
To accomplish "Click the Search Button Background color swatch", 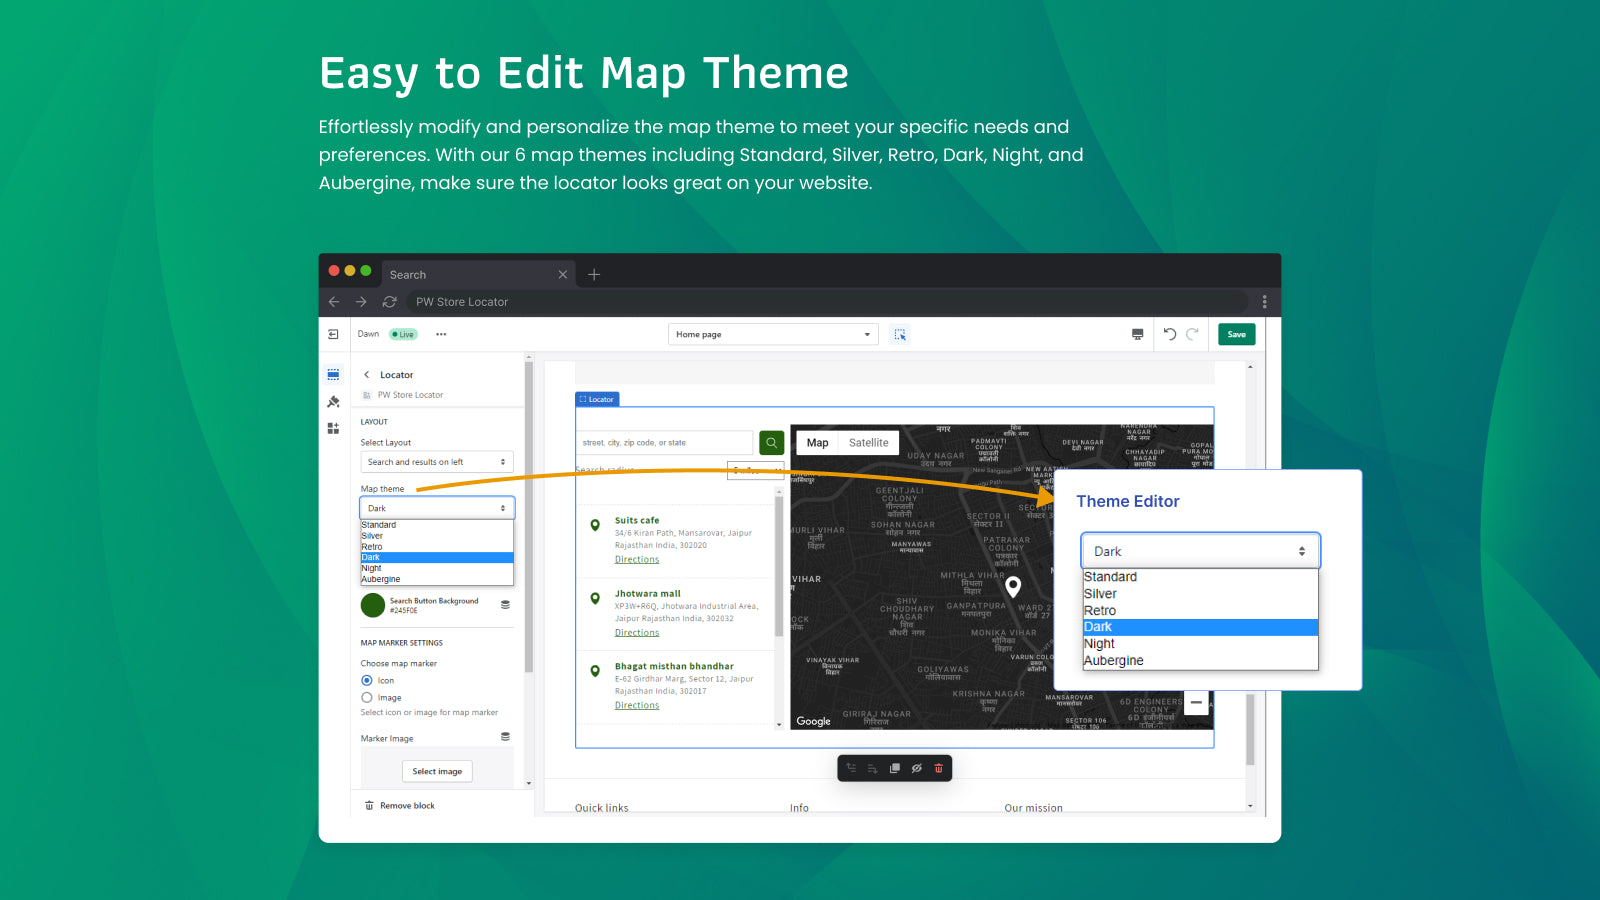I will (373, 605).
